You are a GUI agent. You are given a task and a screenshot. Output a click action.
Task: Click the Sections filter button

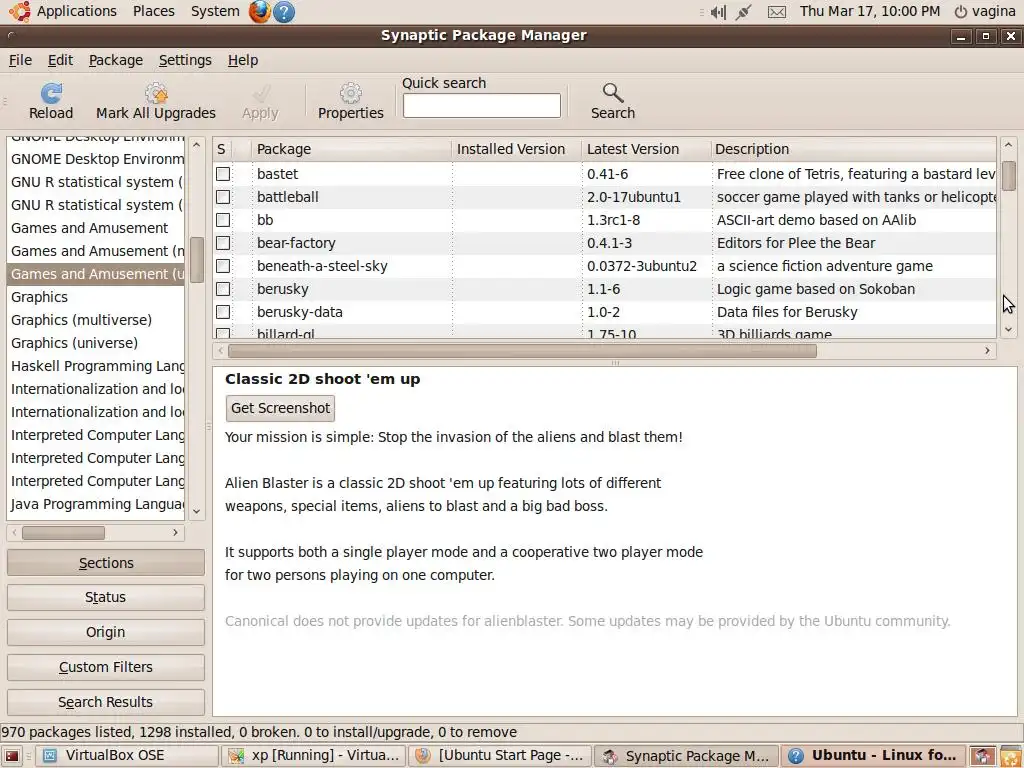pyautogui.click(x=106, y=563)
